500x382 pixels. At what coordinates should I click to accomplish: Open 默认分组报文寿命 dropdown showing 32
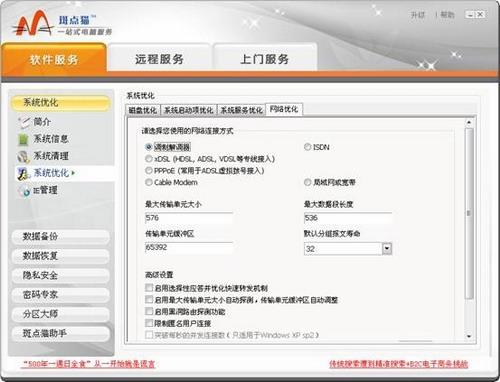[387, 249]
